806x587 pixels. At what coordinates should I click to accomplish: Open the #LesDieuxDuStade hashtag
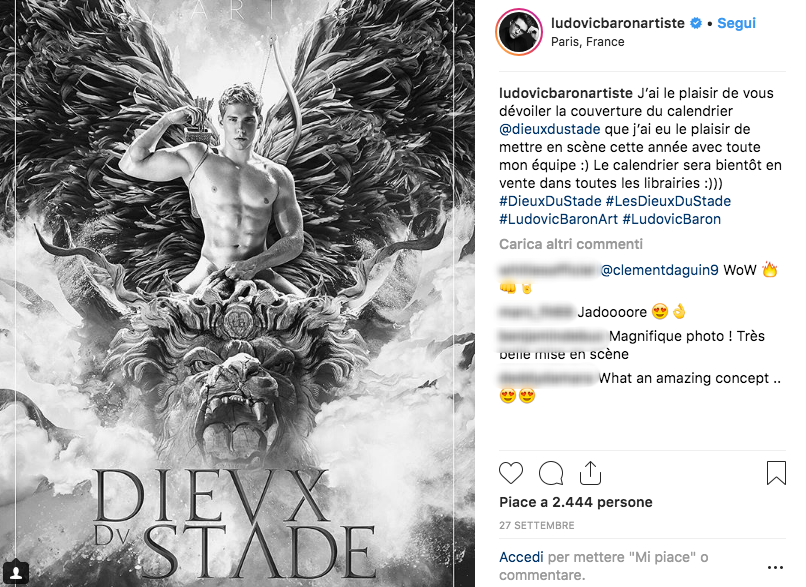click(x=668, y=201)
